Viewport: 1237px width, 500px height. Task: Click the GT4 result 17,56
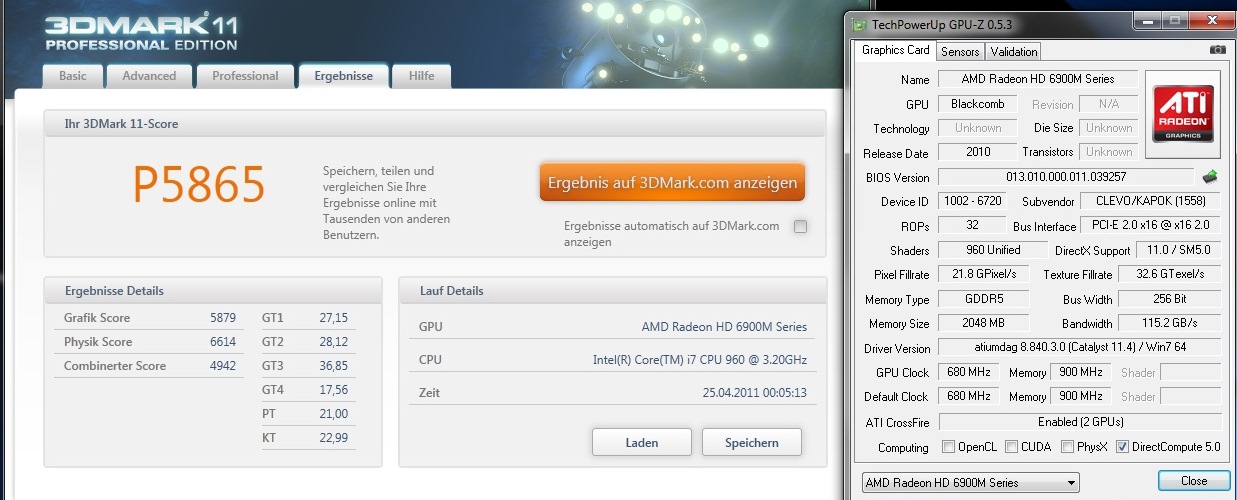pos(334,390)
